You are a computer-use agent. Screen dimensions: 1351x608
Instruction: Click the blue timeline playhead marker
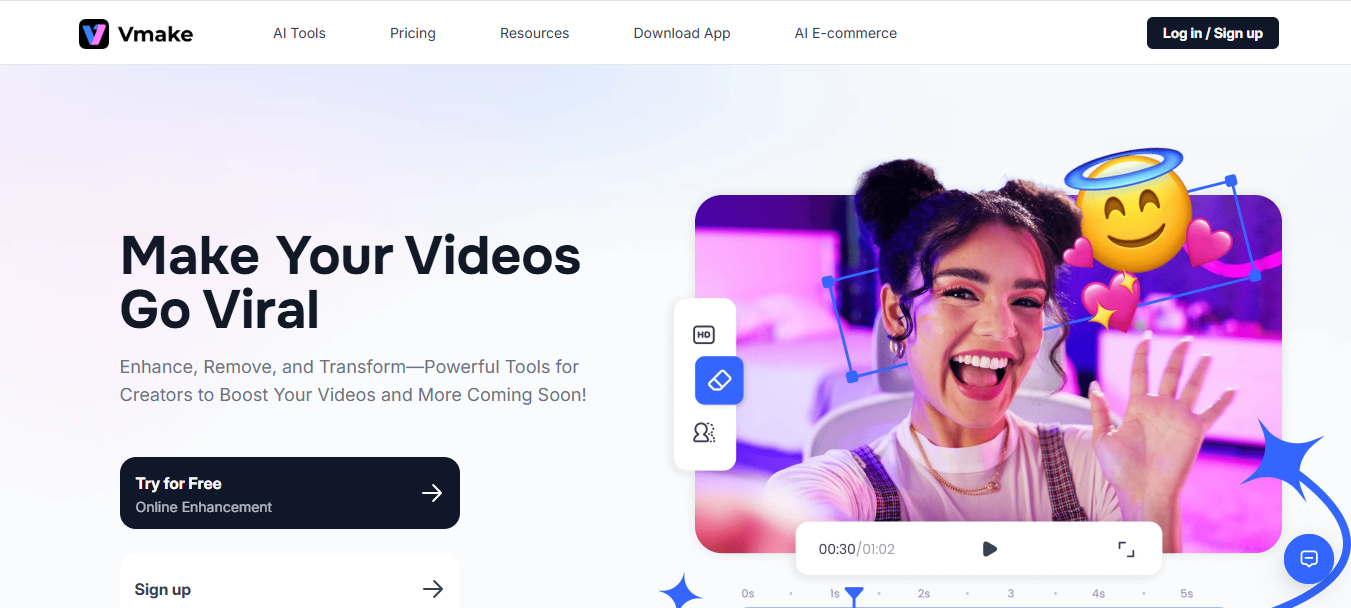tap(854, 596)
